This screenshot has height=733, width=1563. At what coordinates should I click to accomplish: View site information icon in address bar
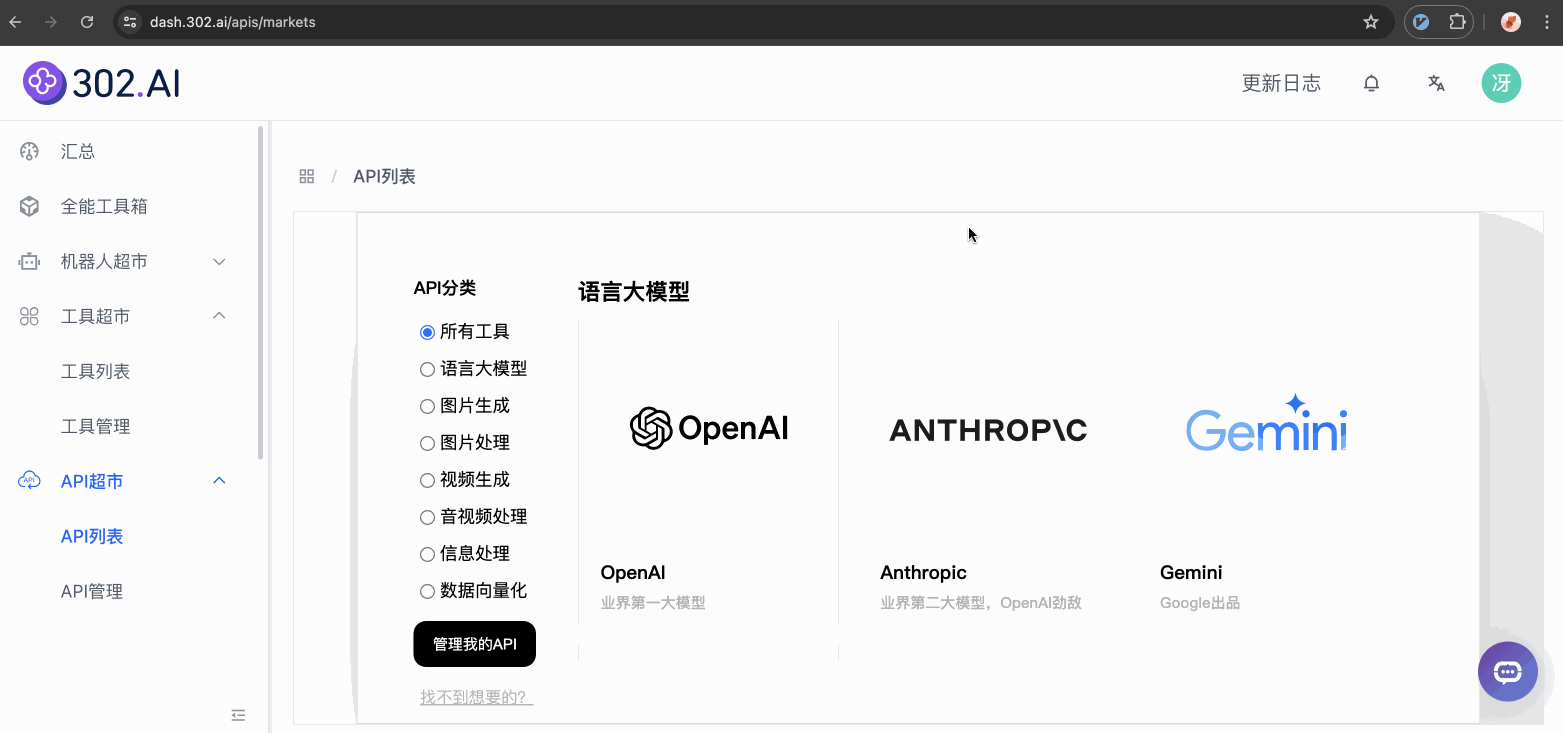point(130,22)
